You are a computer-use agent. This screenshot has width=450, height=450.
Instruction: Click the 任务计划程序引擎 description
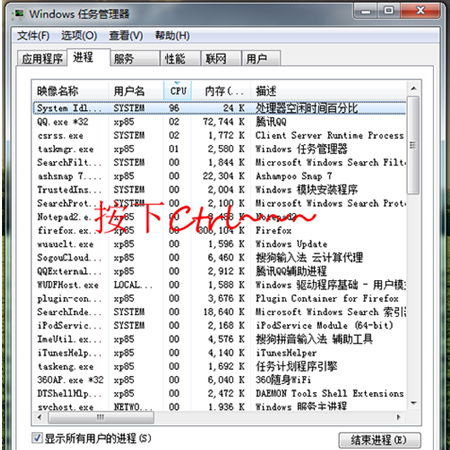click(296, 367)
